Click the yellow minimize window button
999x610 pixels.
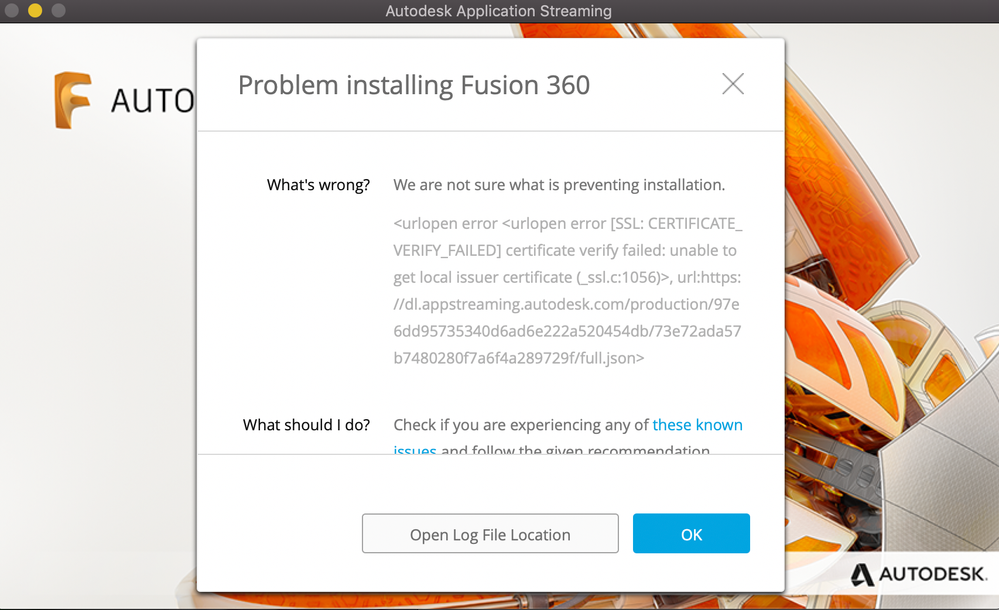(x=35, y=10)
